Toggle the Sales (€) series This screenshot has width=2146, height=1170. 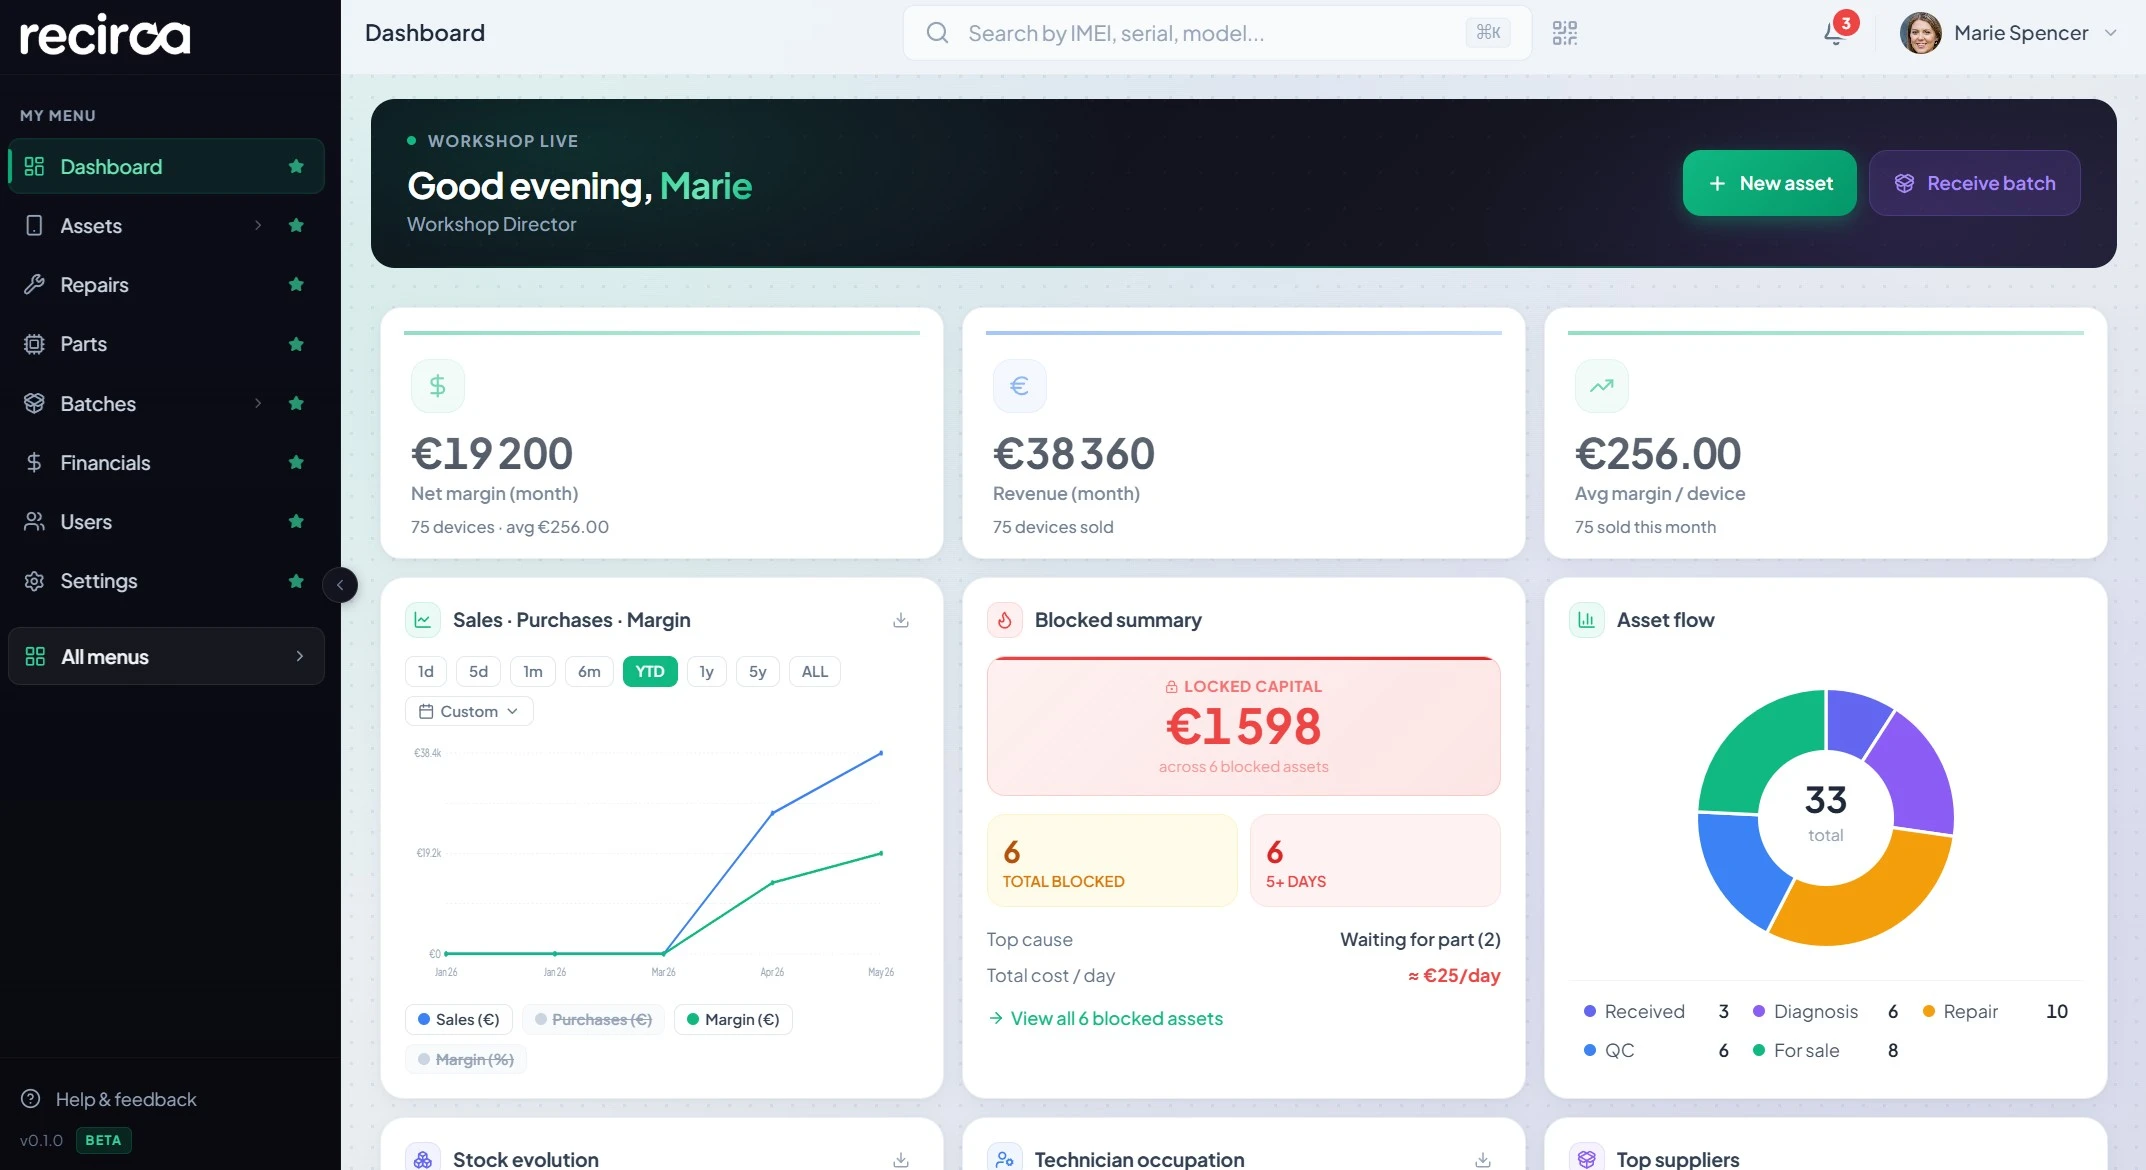coord(459,1019)
